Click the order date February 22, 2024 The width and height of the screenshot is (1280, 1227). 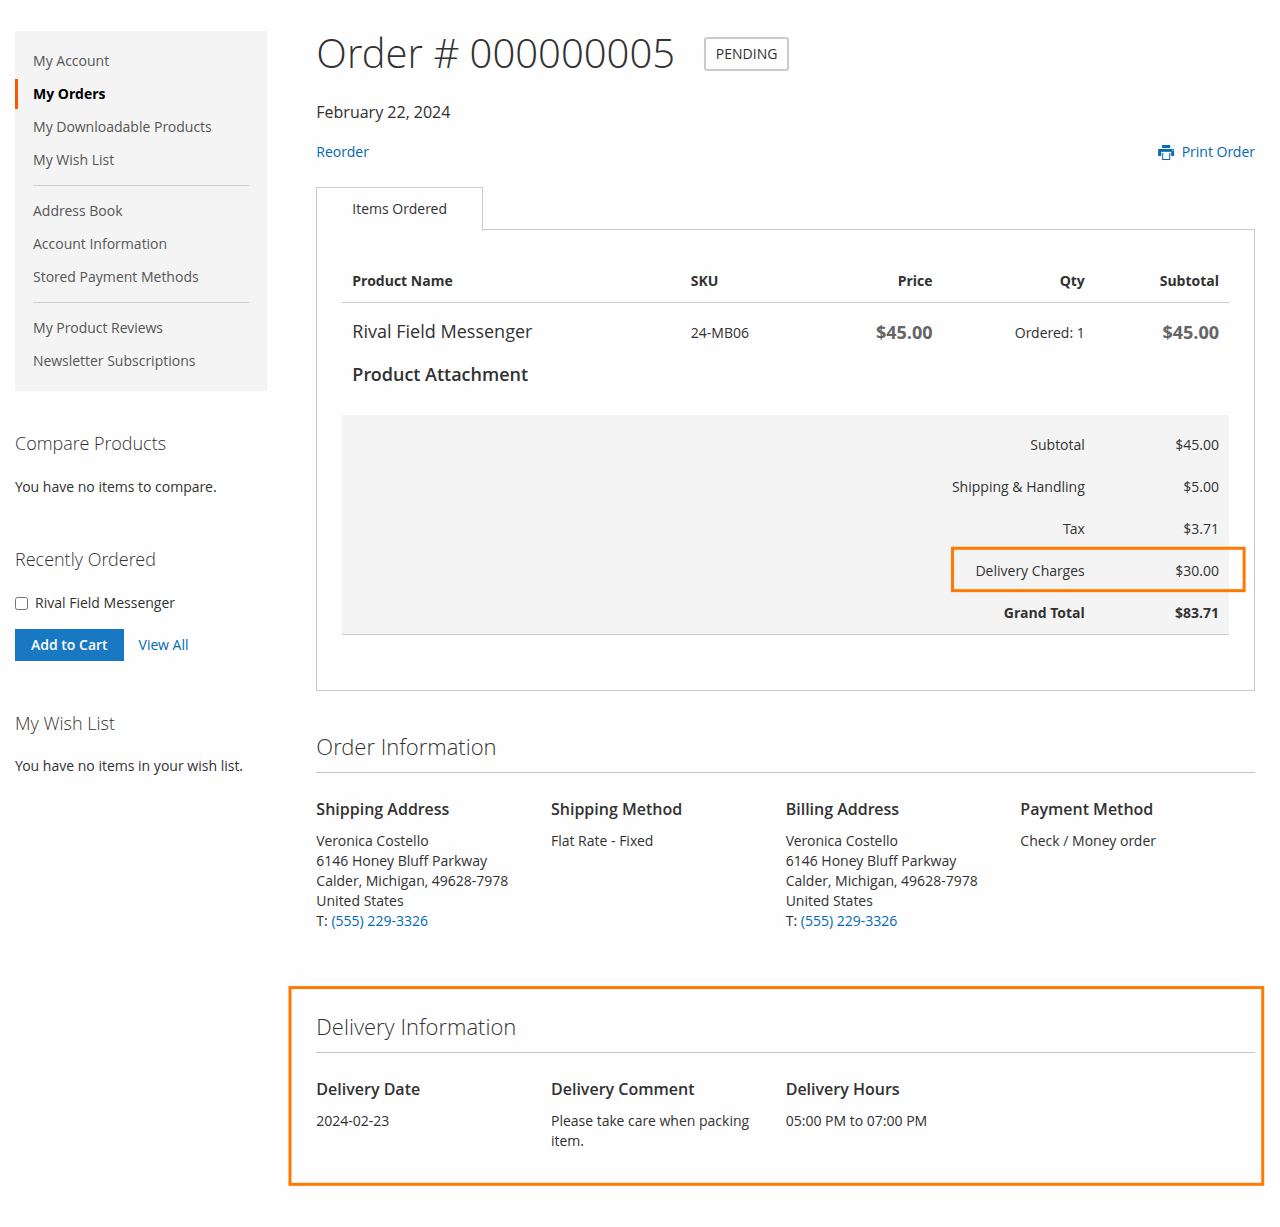click(x=383, y=112)
